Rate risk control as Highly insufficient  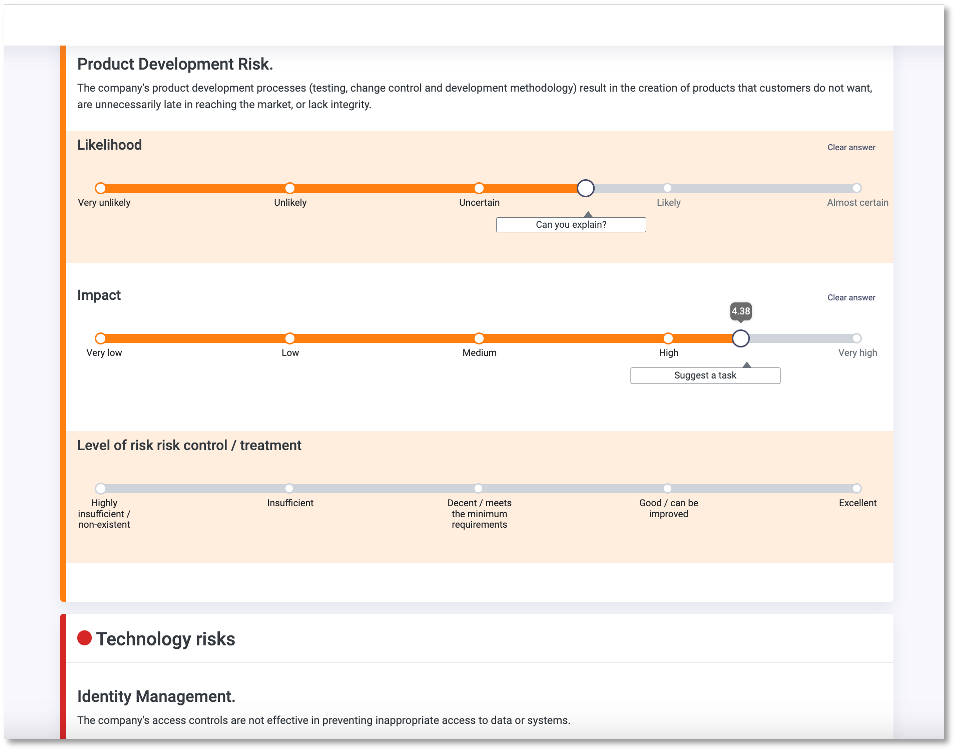click(x=100, y=488)
